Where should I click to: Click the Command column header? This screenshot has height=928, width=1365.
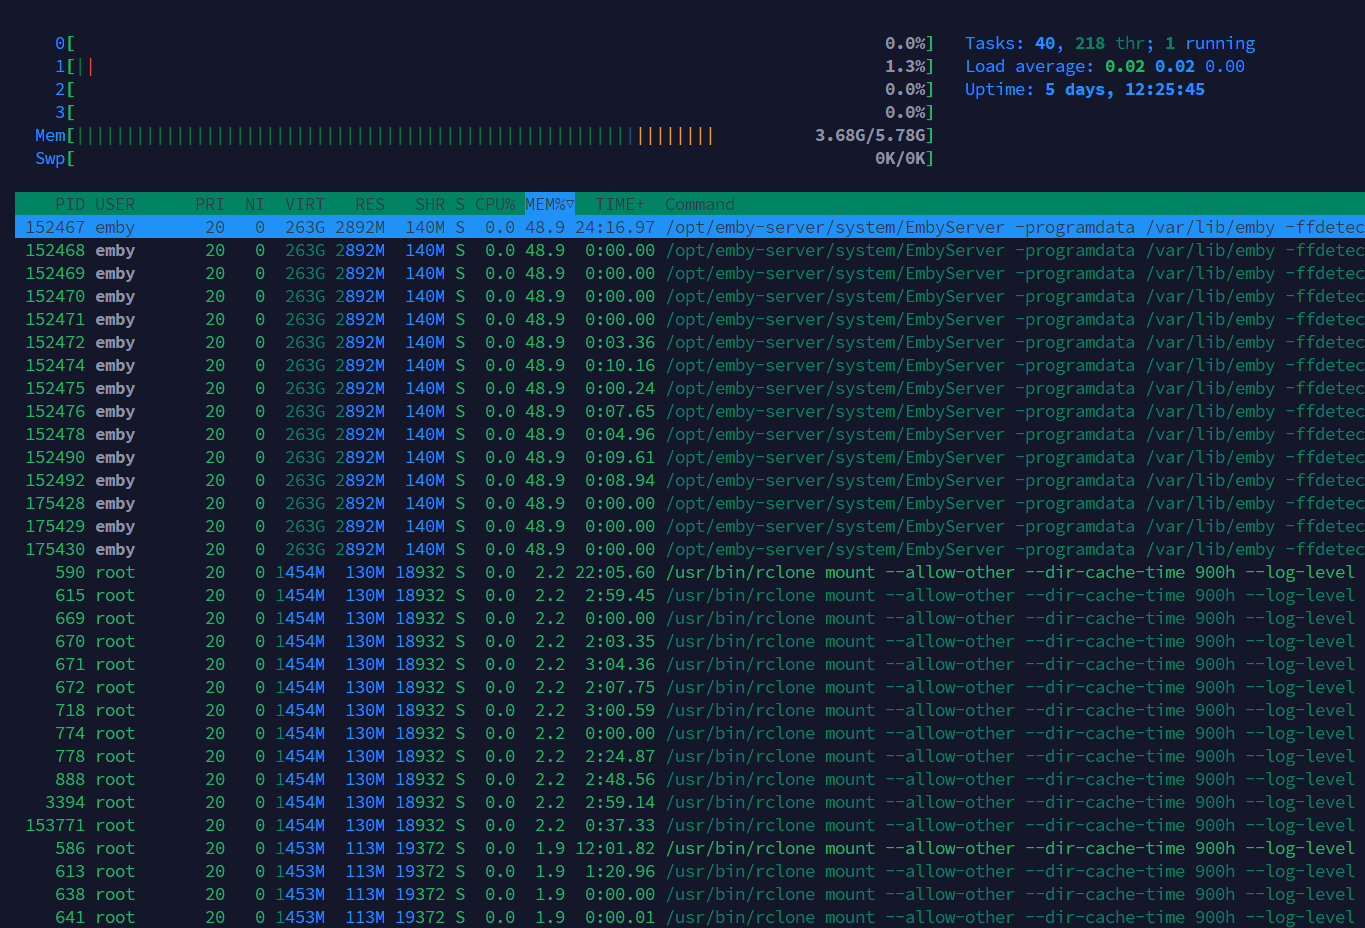point(700,204)
